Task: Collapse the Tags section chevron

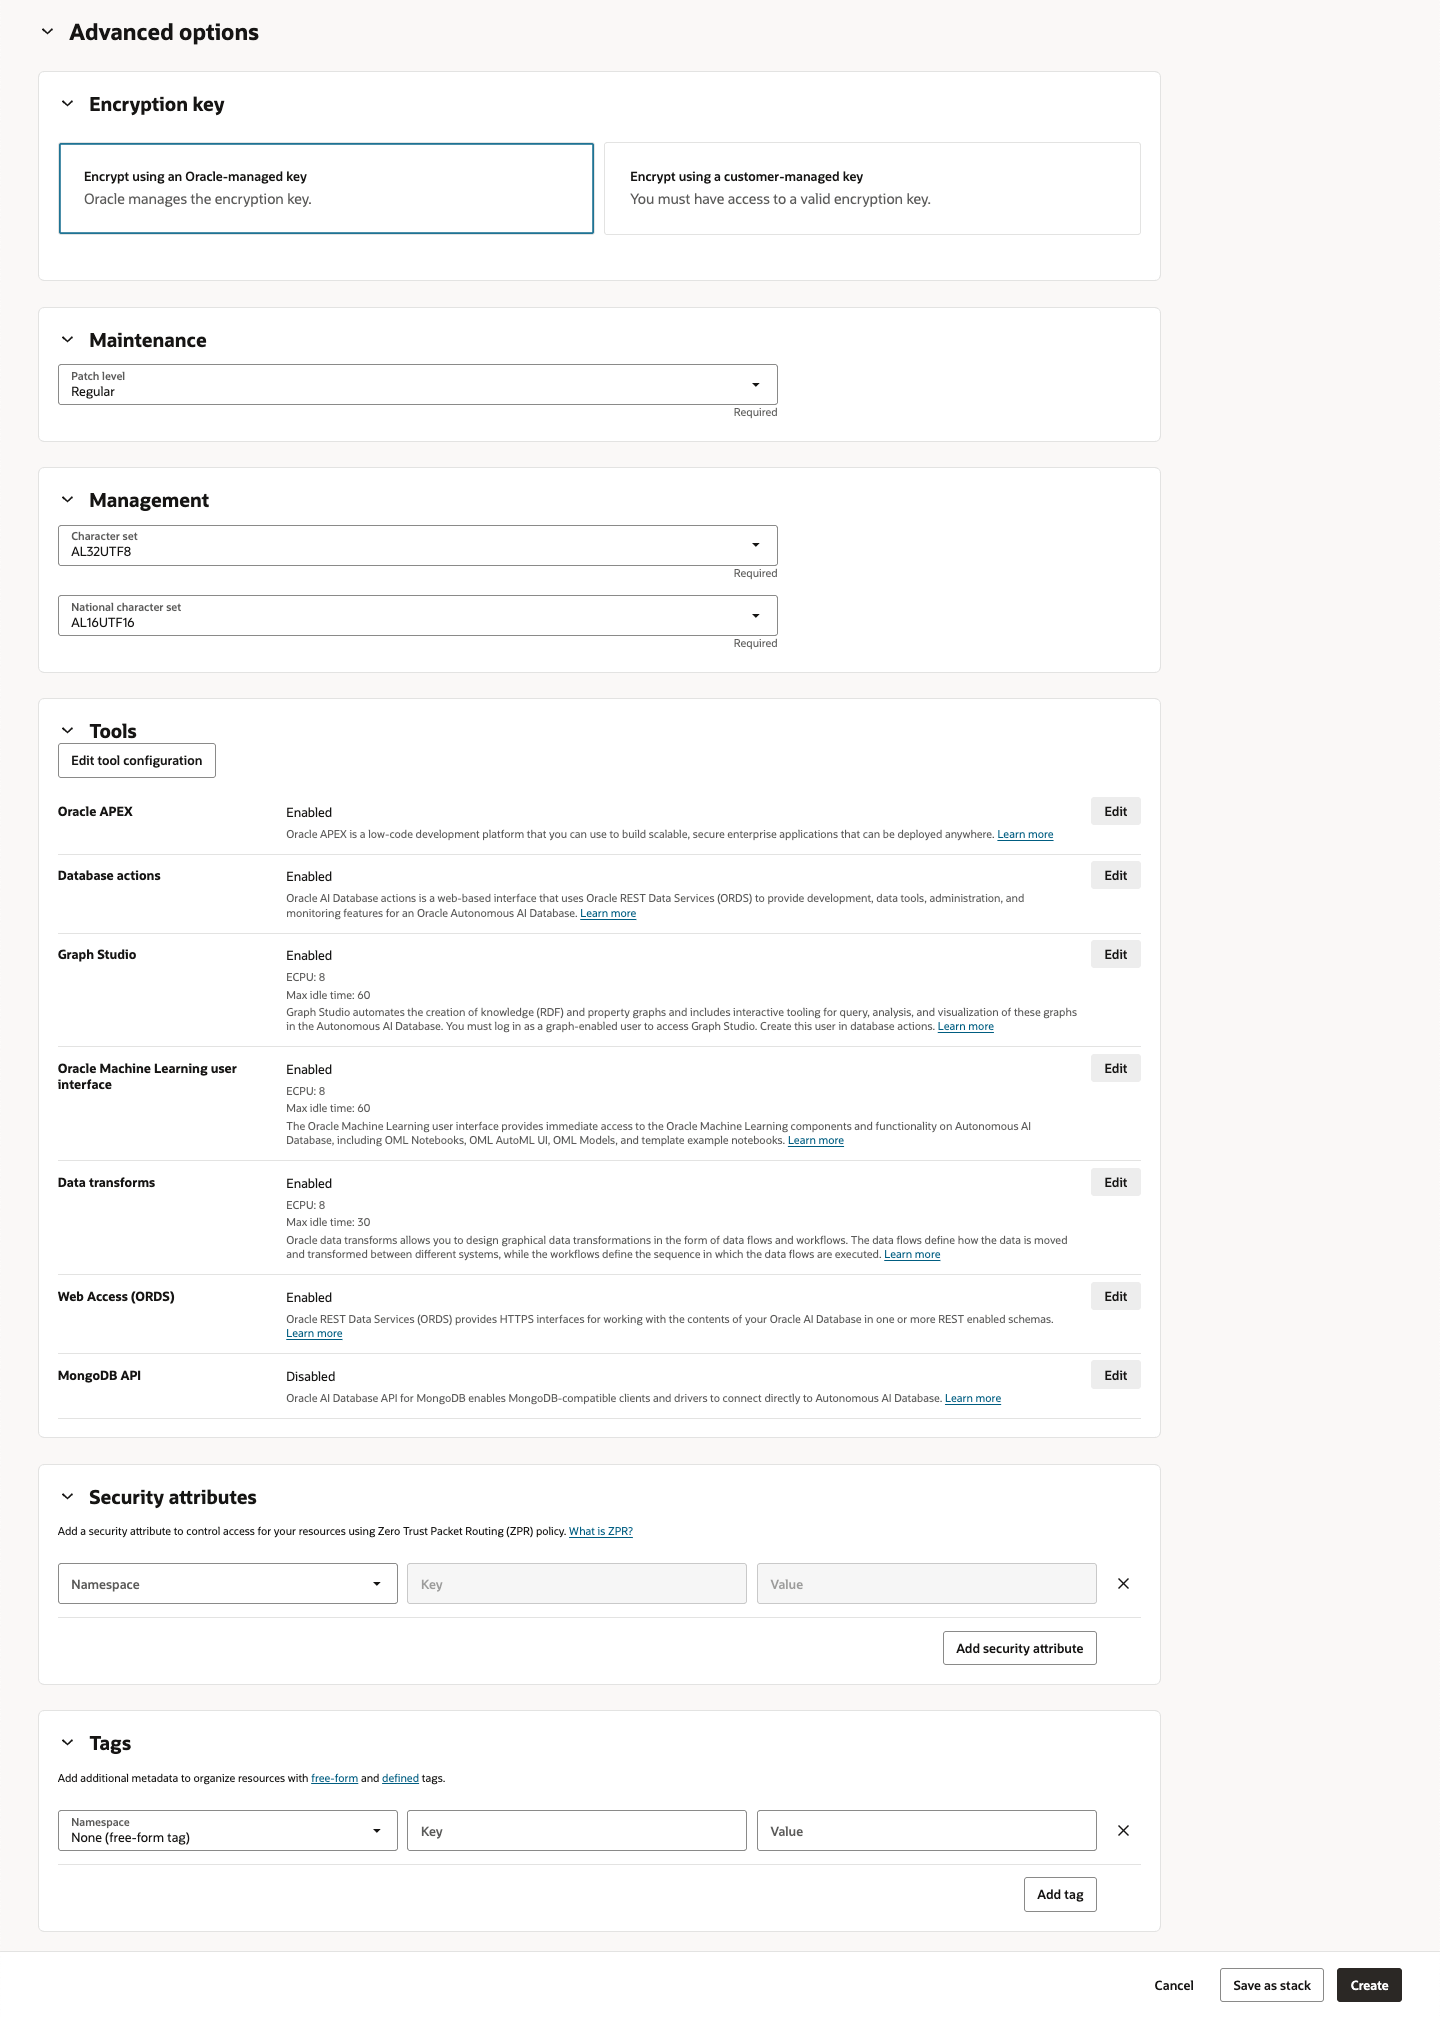Action: click(67, 1743)
